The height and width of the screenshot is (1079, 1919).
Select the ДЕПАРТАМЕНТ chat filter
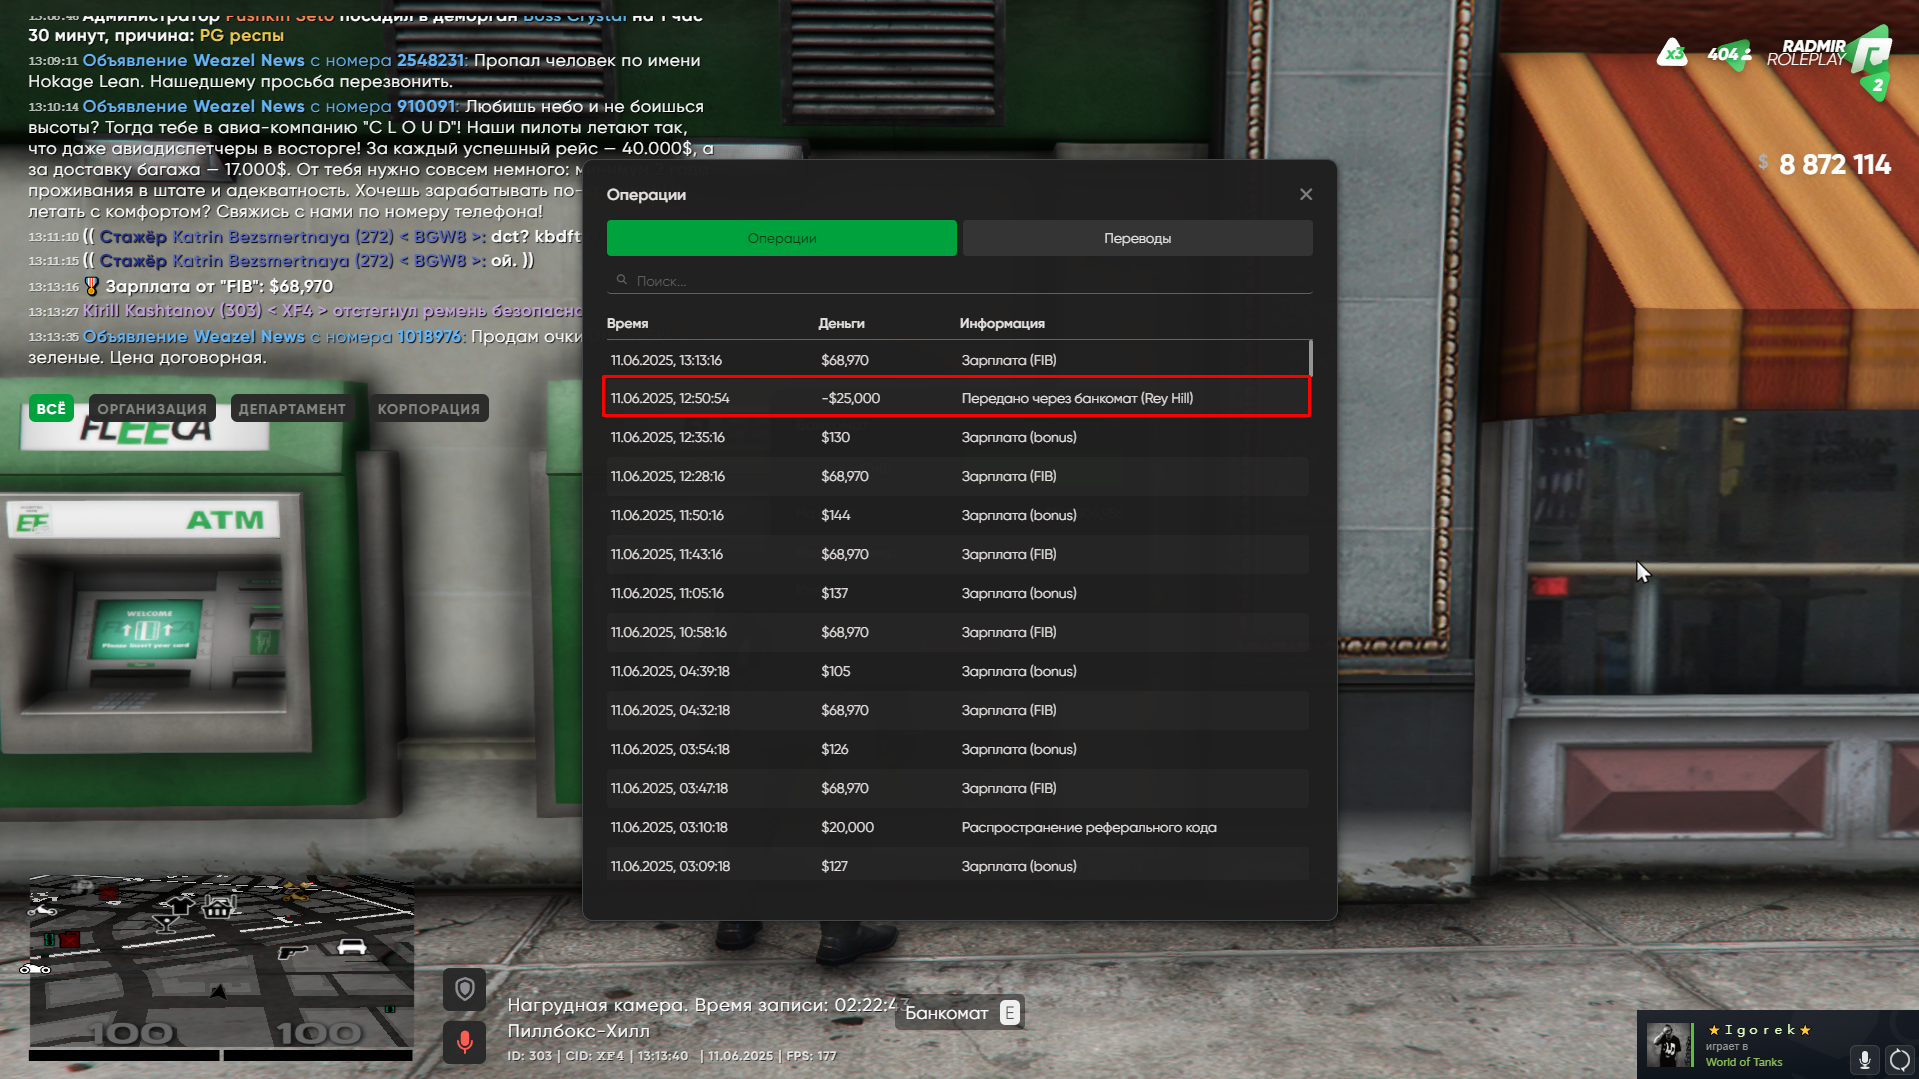point(292,408)
